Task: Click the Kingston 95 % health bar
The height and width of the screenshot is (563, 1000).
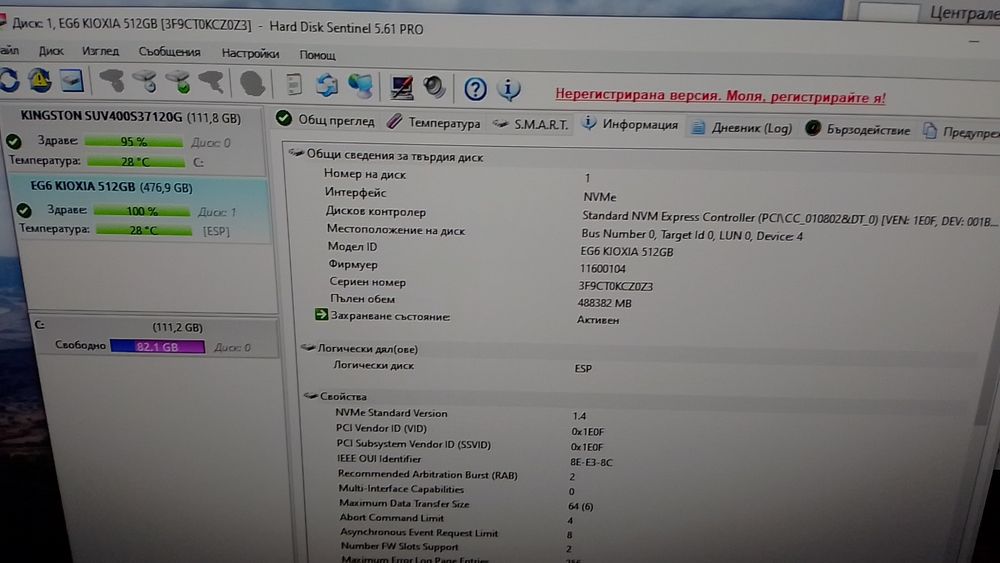Action: pos(133,141)
